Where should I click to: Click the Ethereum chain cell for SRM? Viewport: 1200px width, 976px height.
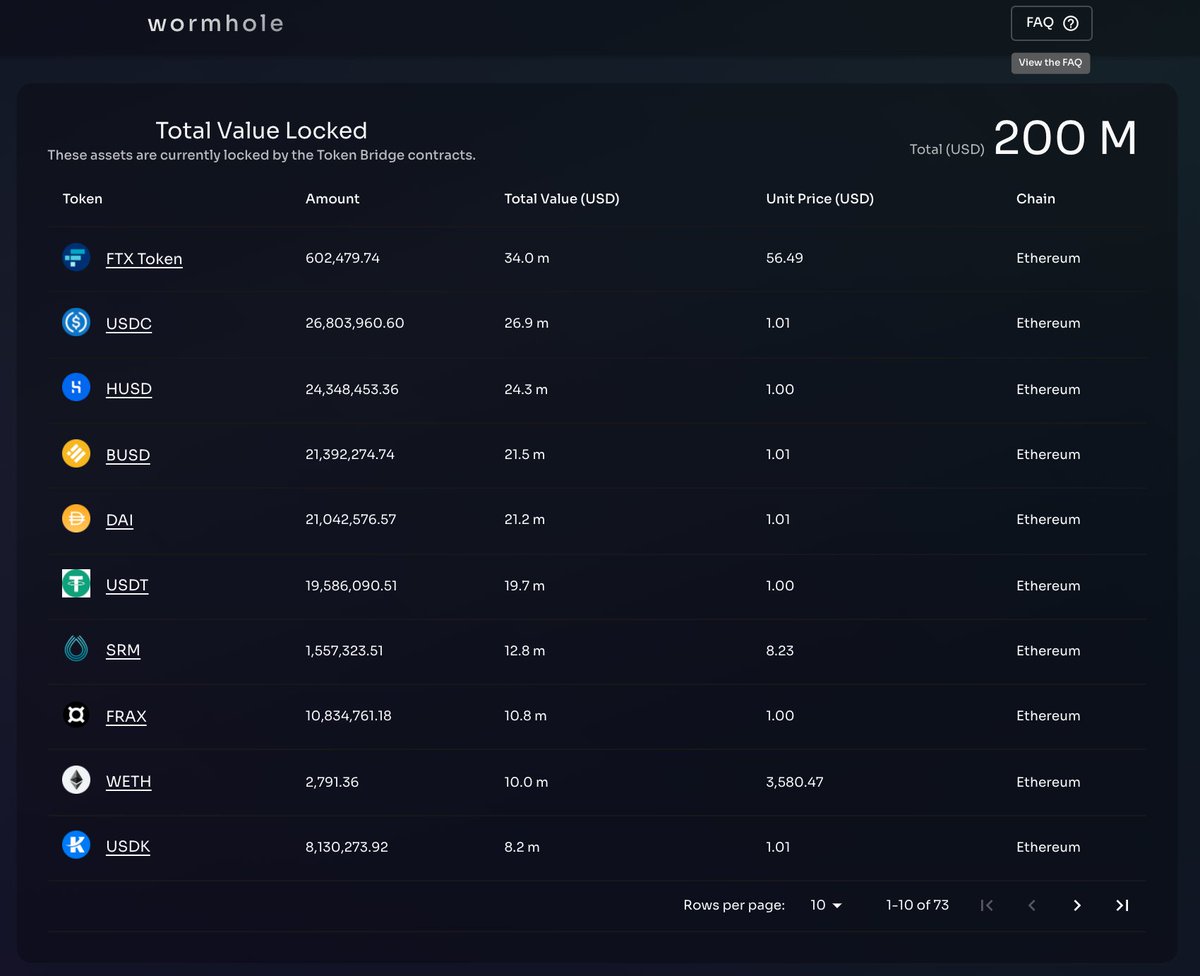click(1048, 650)
